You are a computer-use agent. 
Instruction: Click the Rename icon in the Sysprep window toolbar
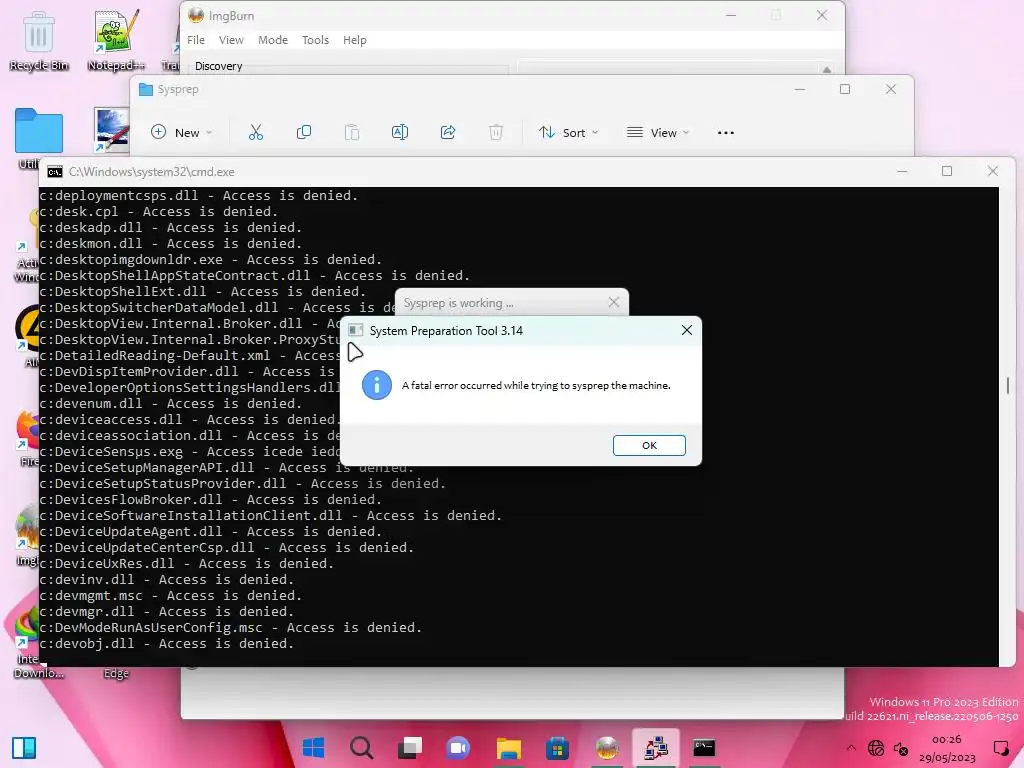click(400, 133)
